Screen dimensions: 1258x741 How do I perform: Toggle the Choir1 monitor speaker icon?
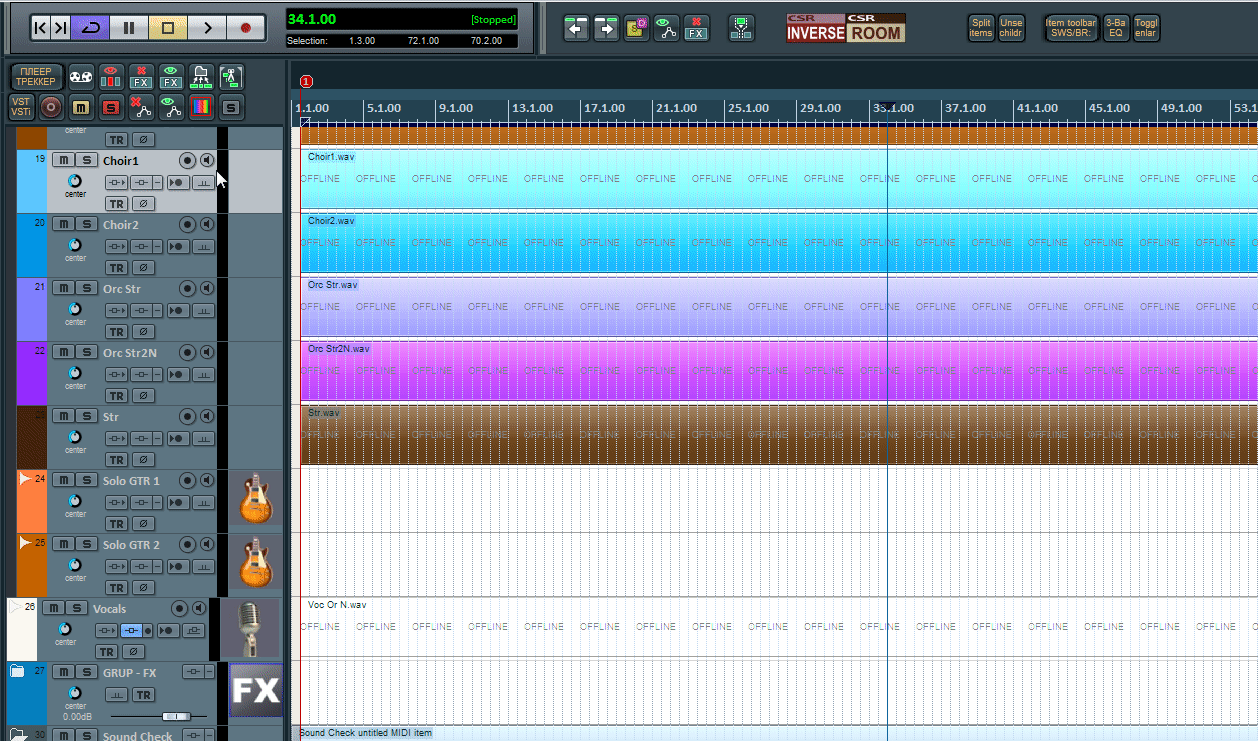click(x=206, y=161)
